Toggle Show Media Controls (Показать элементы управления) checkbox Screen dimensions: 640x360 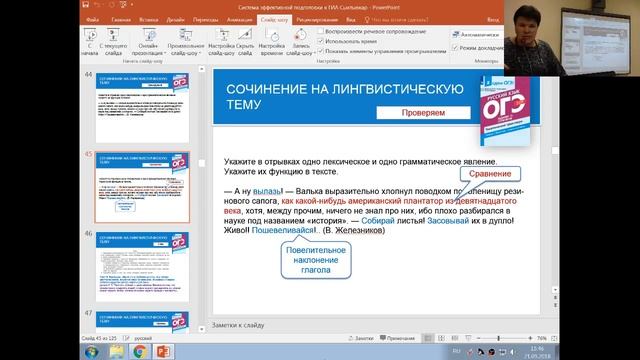click(x=321, y=51)
